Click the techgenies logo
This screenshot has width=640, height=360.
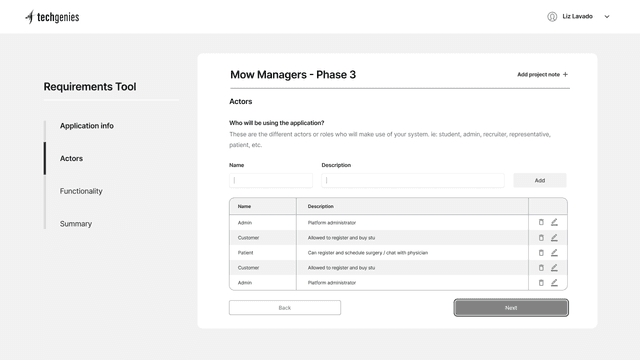tap(52, 17)
